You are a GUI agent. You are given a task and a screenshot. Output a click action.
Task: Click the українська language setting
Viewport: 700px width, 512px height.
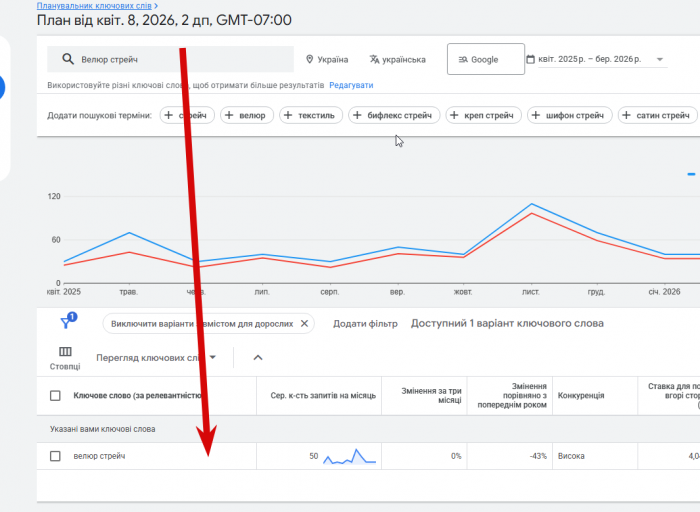click(398, 59)
